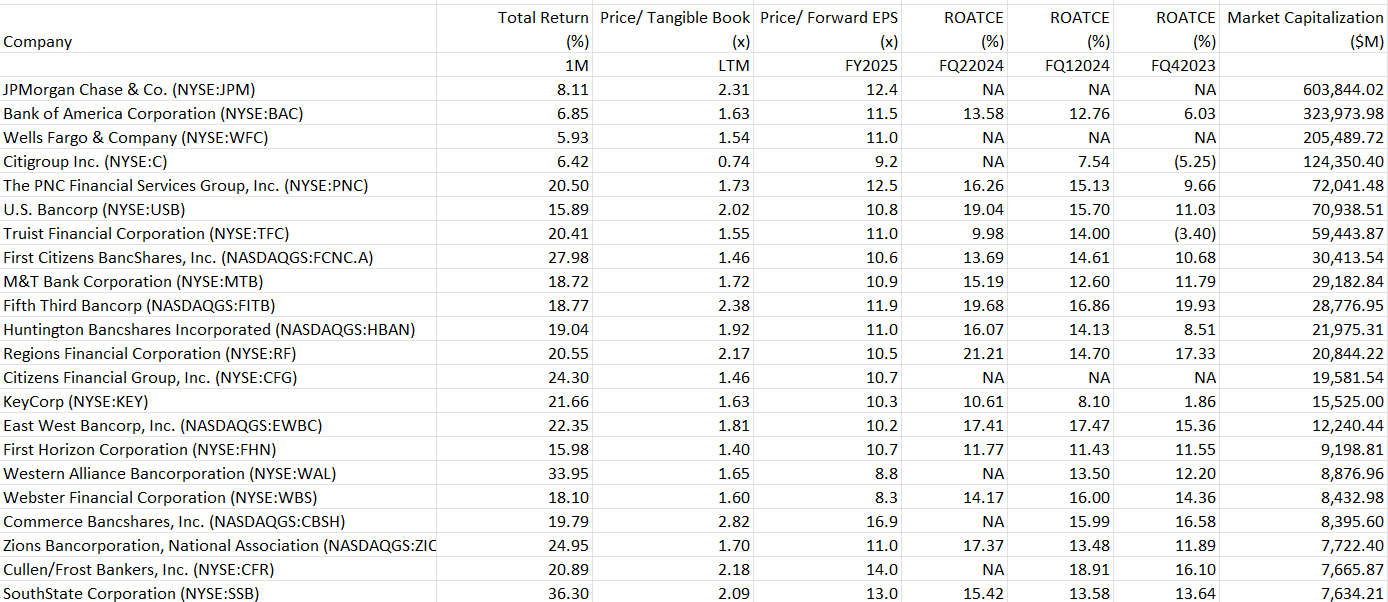Click Zions market cap 7,722.40
1388x602 pixels.
point(1305,545)
